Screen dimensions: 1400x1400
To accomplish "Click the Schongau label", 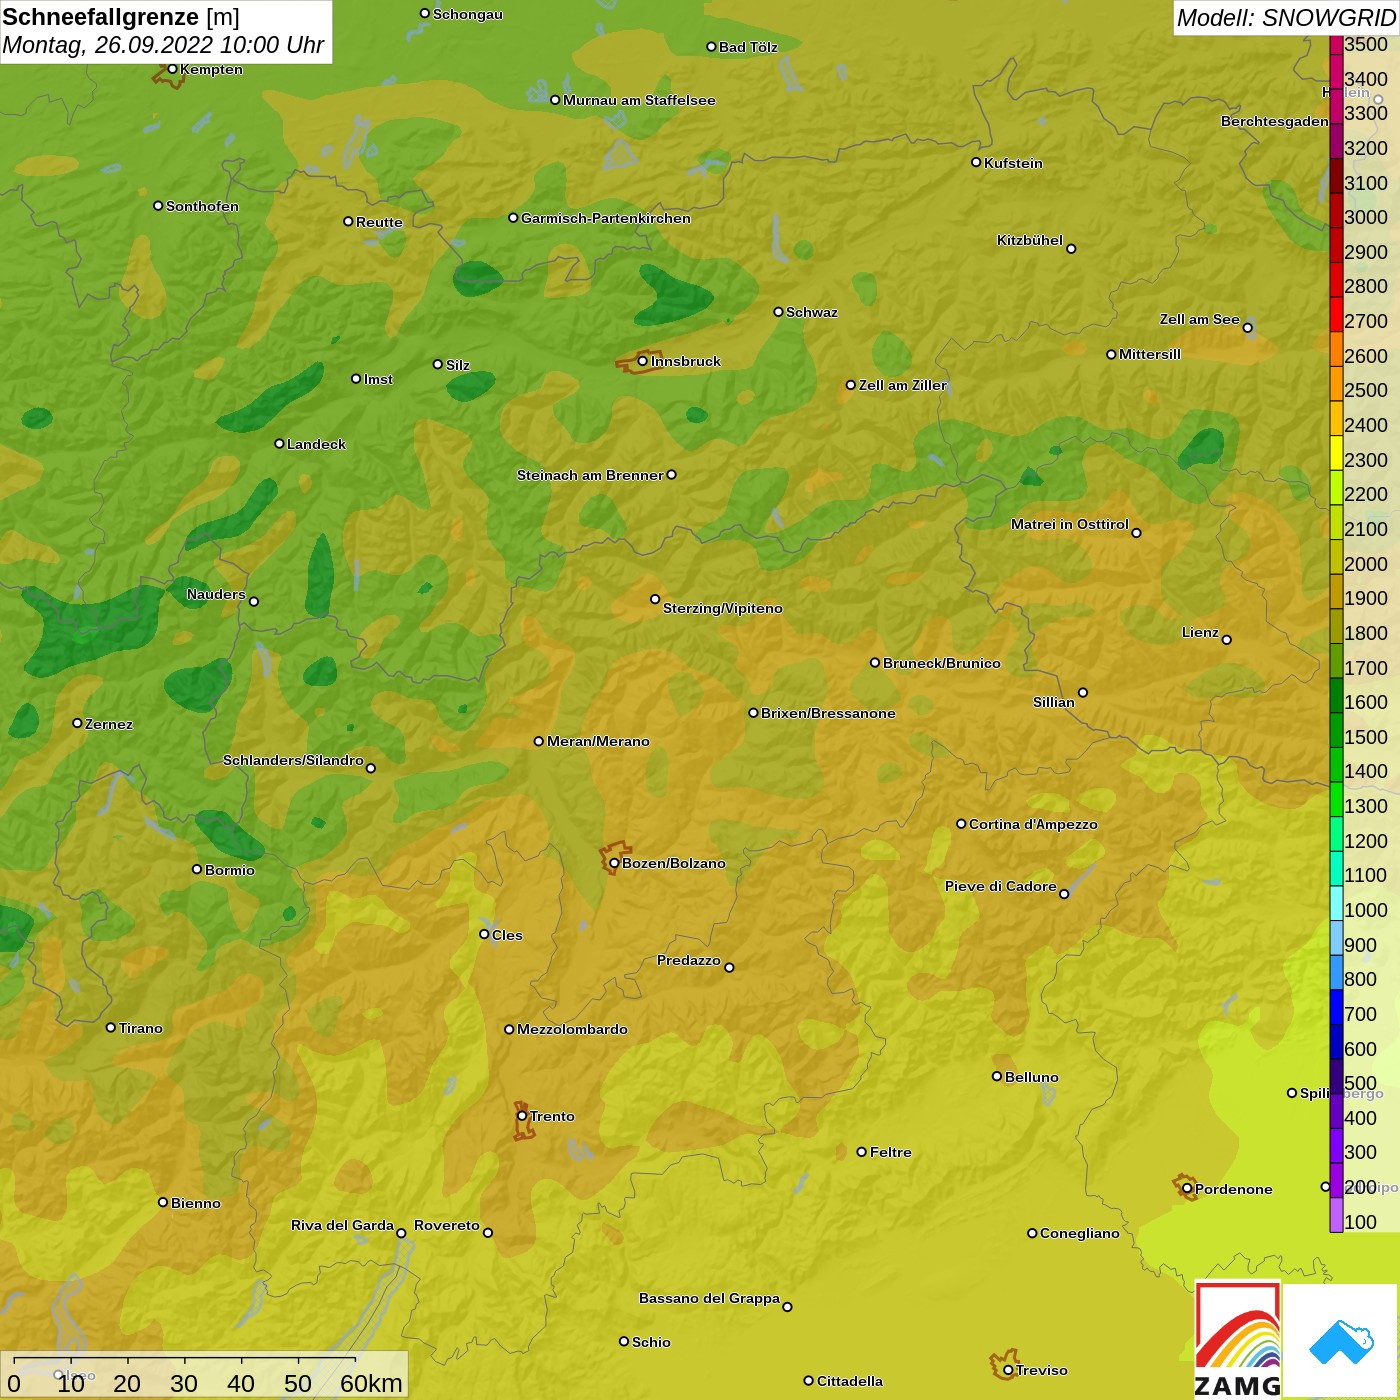I will click(468, 14).
